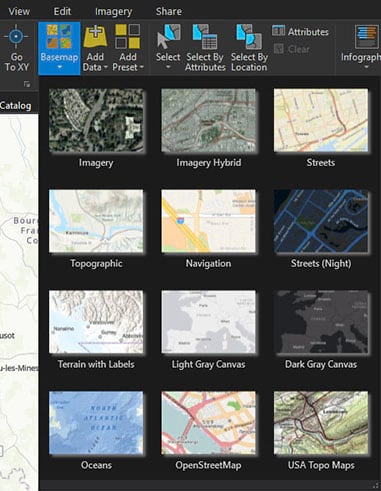Expand the Select tool dropdown arrow

(x=168, y=68)
